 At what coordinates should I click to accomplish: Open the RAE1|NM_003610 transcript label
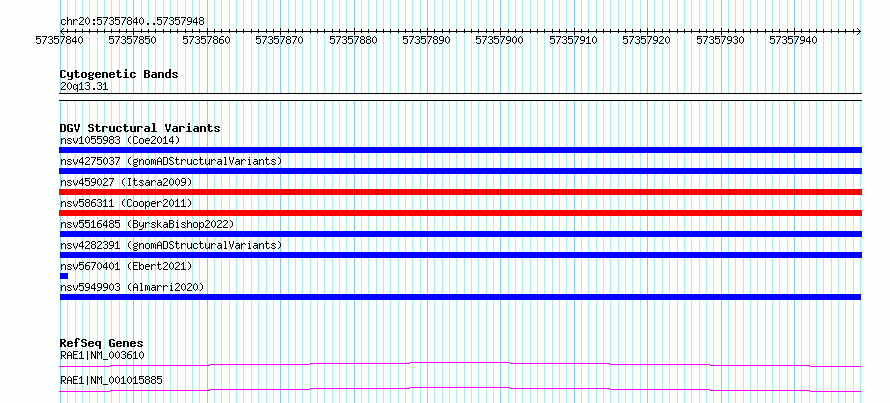click(102, 356)
